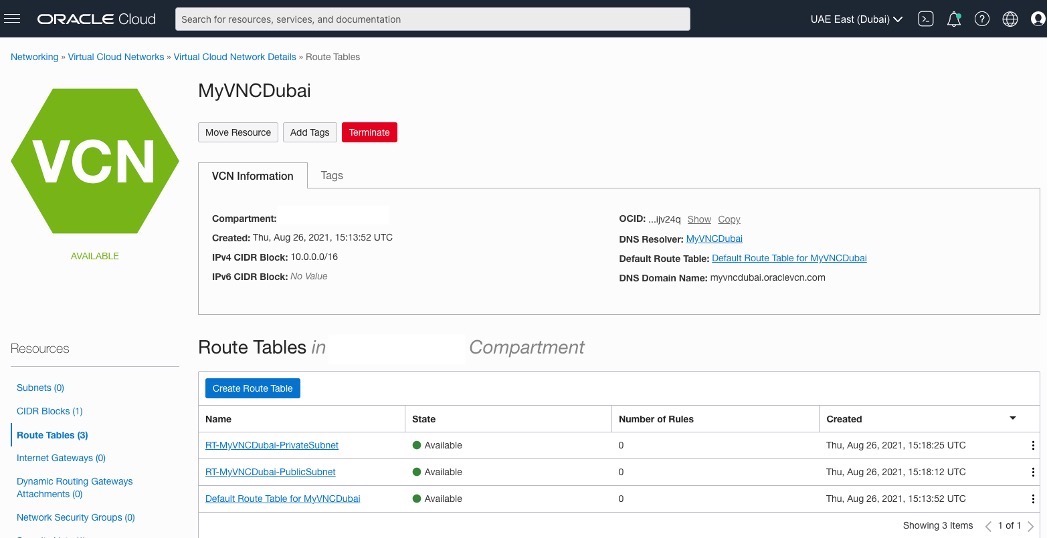Select Internet Gateways (0) in Resources
This screenshot has width=1048, height=538.
pyautogui.click(x=61, y=458)
